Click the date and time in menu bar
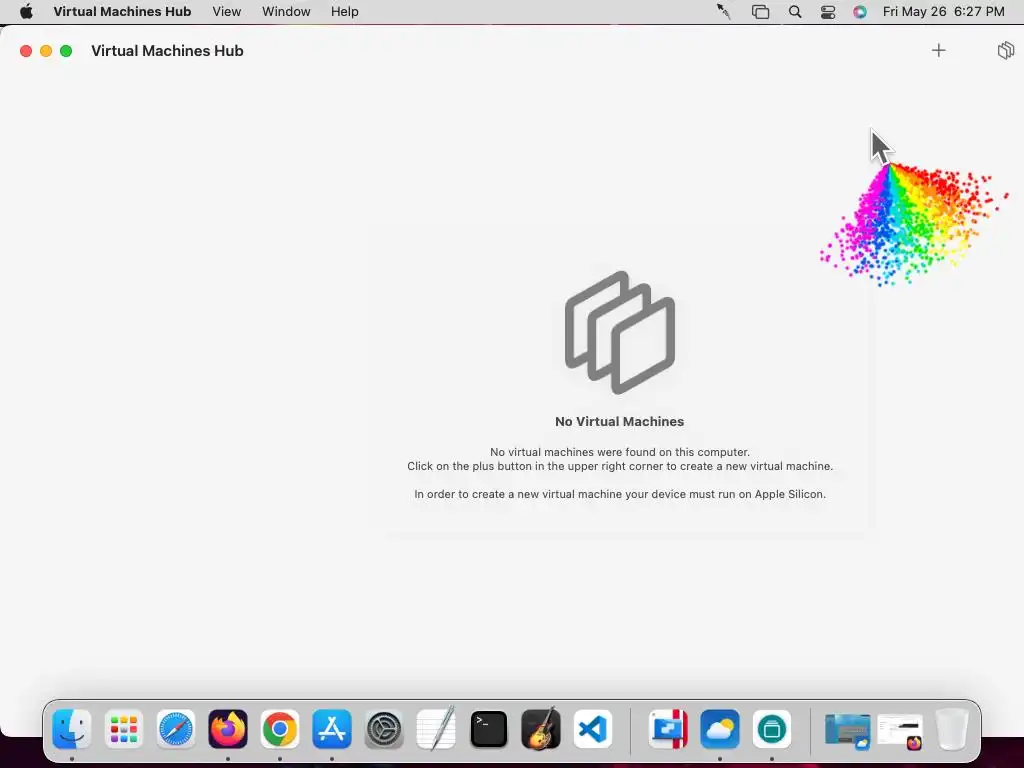The height and width of the screenshot is (768, 1024). [x=944, y=12]
